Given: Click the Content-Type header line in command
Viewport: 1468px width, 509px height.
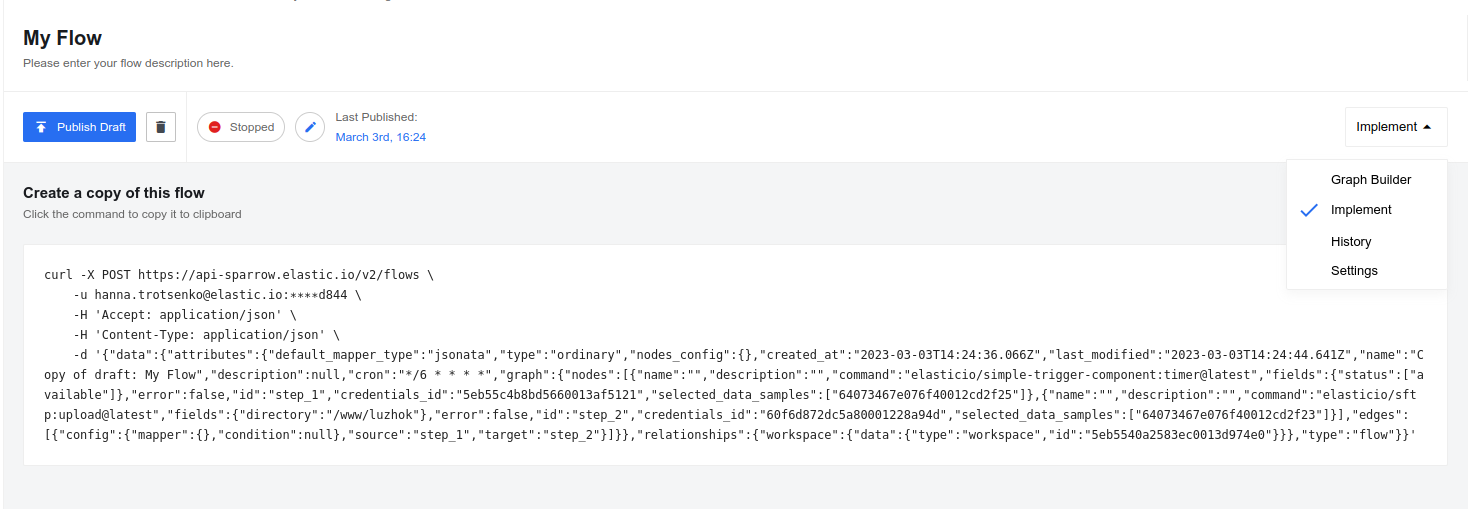Looking at the screenshot, I should 206,335.
